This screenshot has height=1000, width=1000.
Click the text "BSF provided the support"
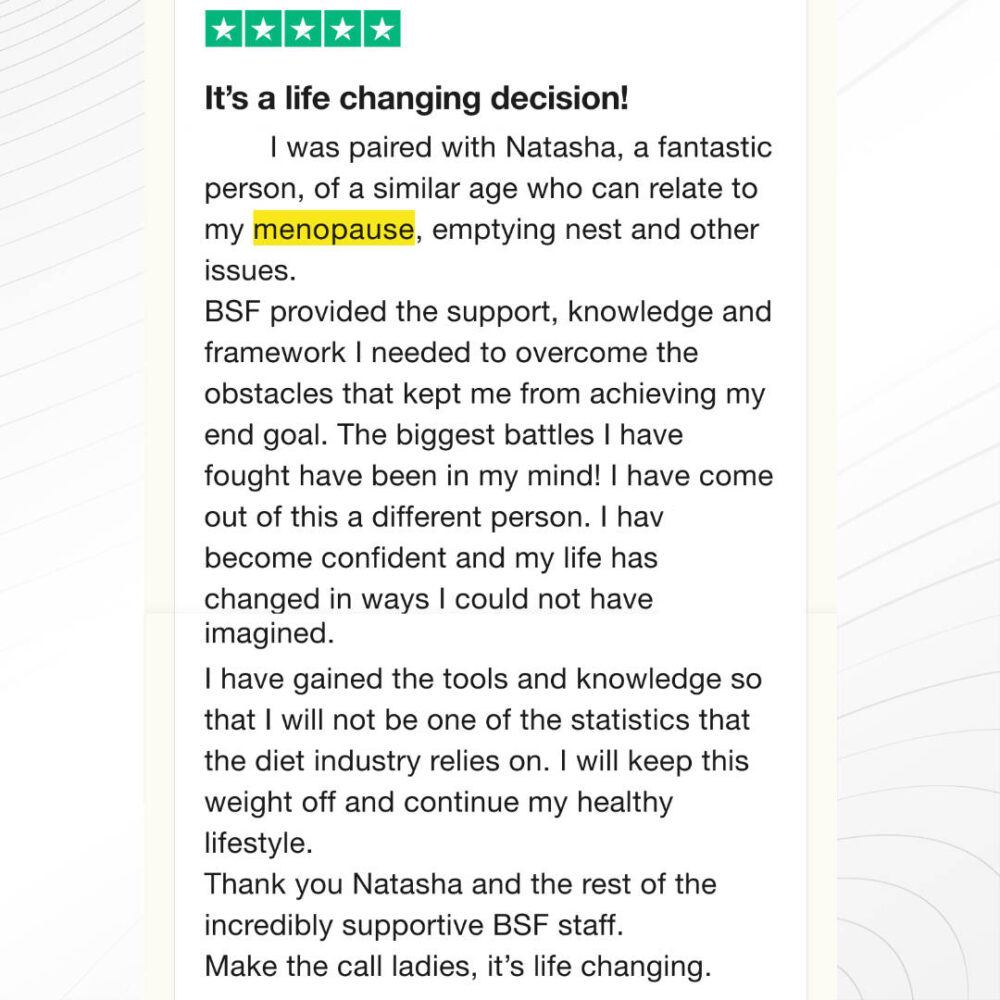[381, 312]
